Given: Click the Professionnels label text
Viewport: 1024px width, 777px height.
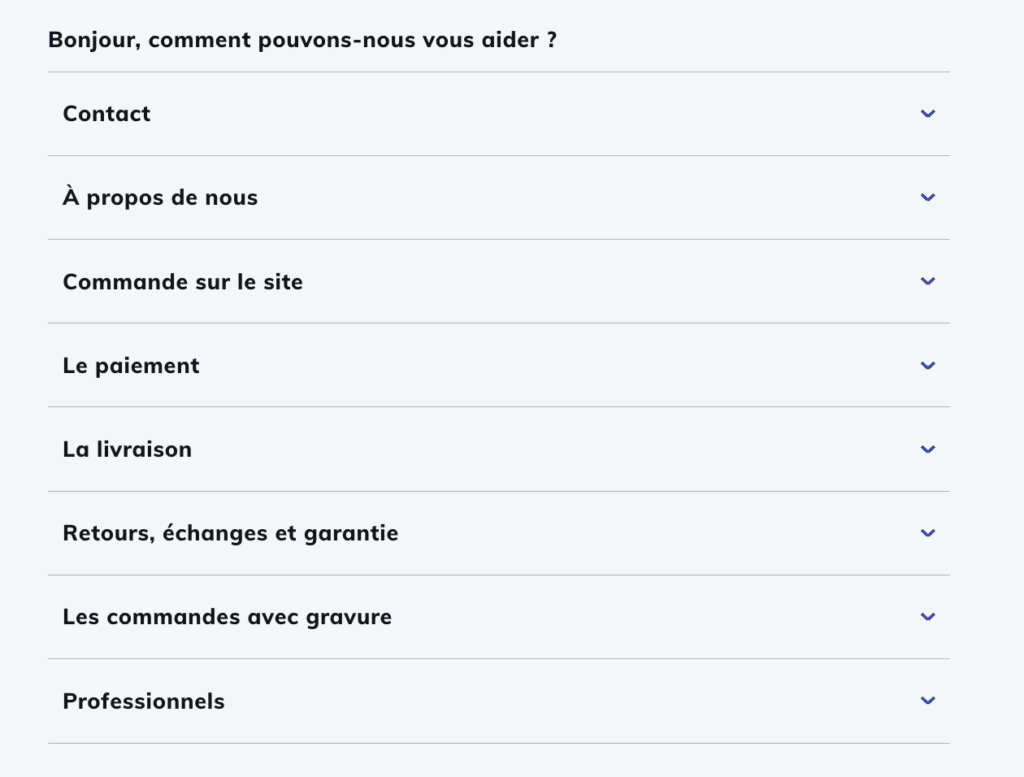Looking at the screenshot, I should [x=144, y=701].
